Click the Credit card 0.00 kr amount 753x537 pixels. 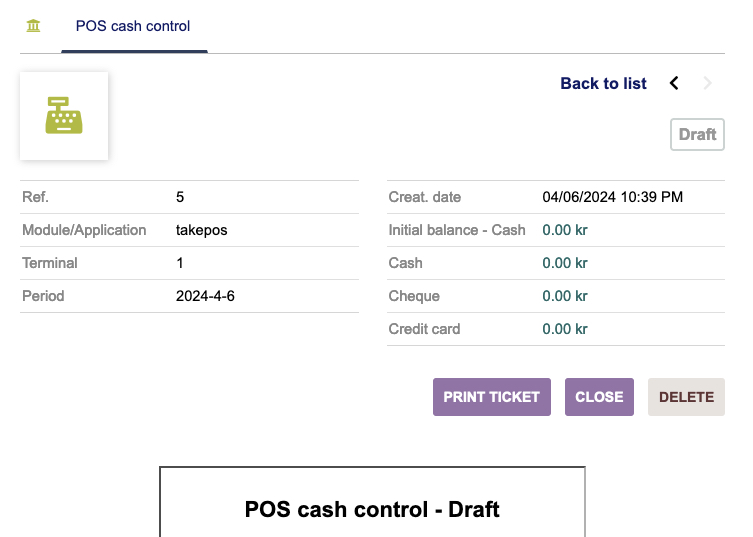[x=564, y=329]
